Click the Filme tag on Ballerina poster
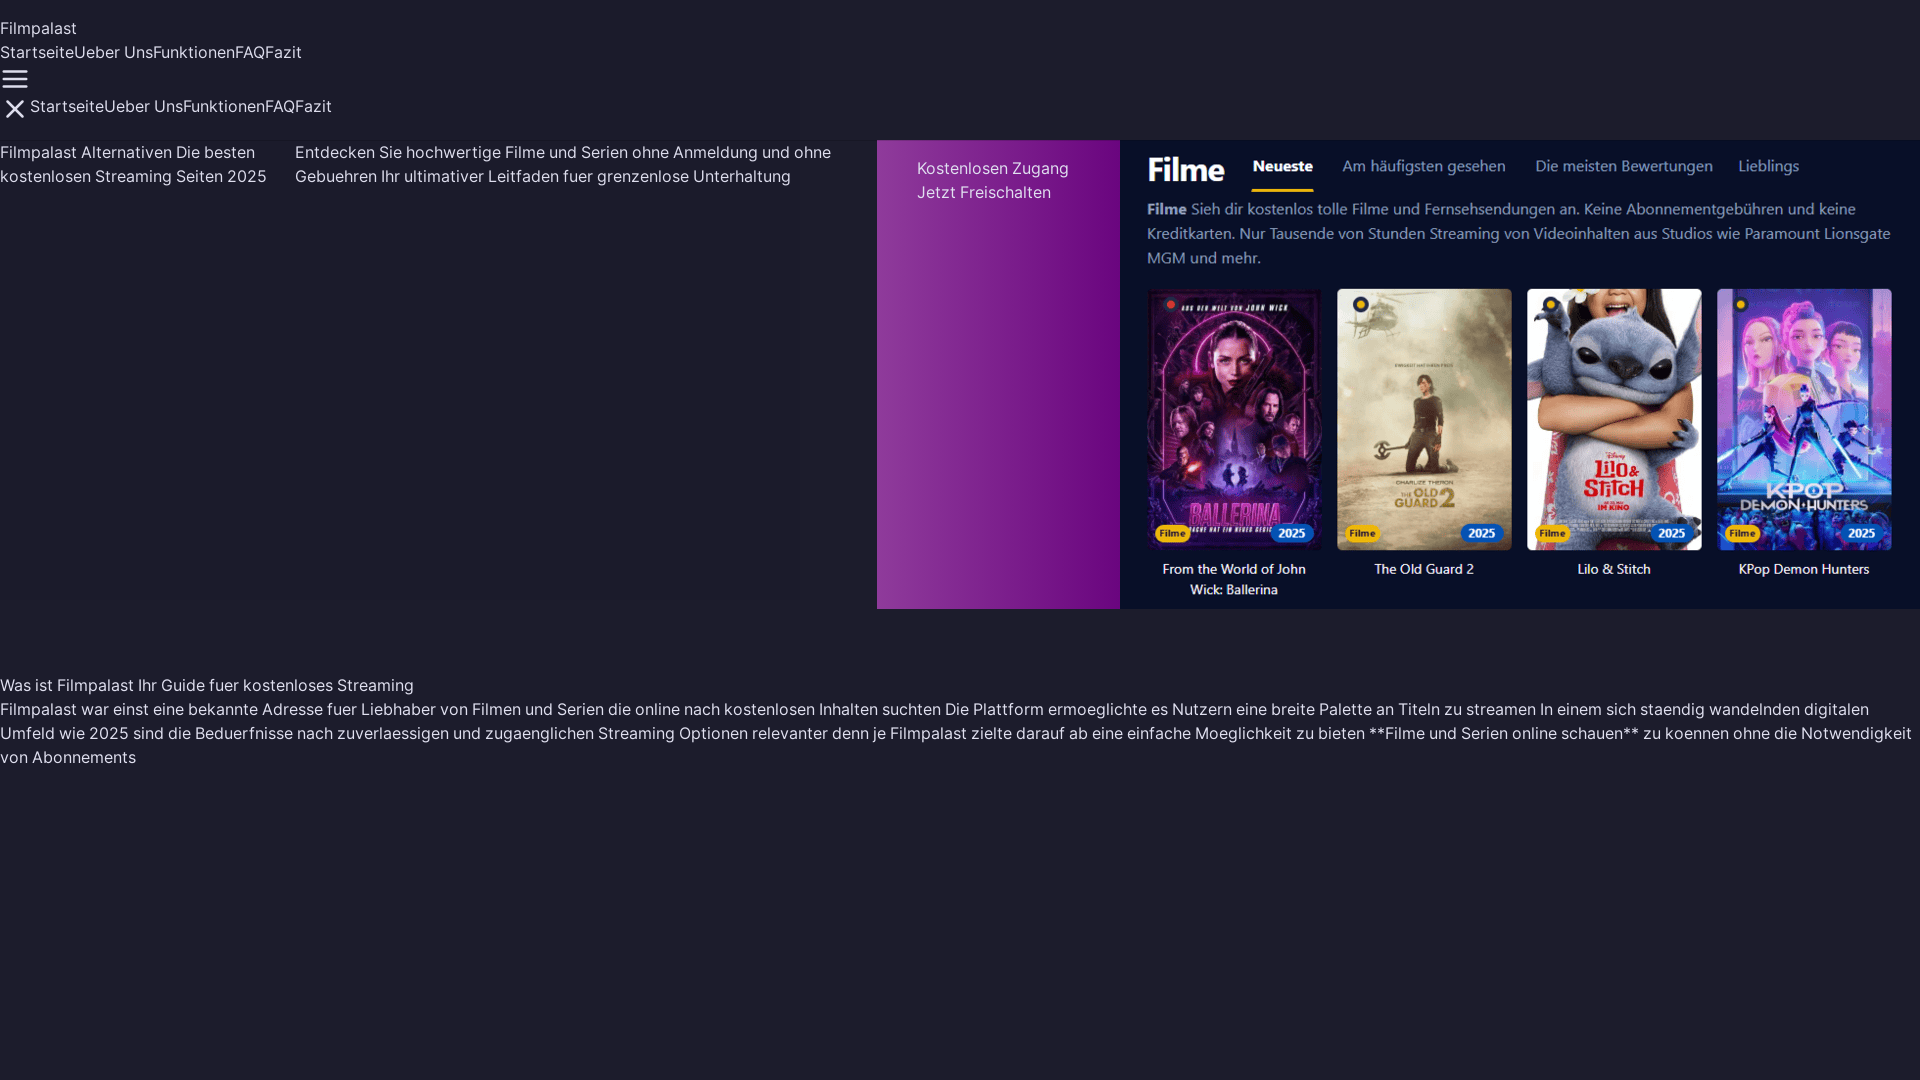Screen dimensions: 1920x1080 1172,533
